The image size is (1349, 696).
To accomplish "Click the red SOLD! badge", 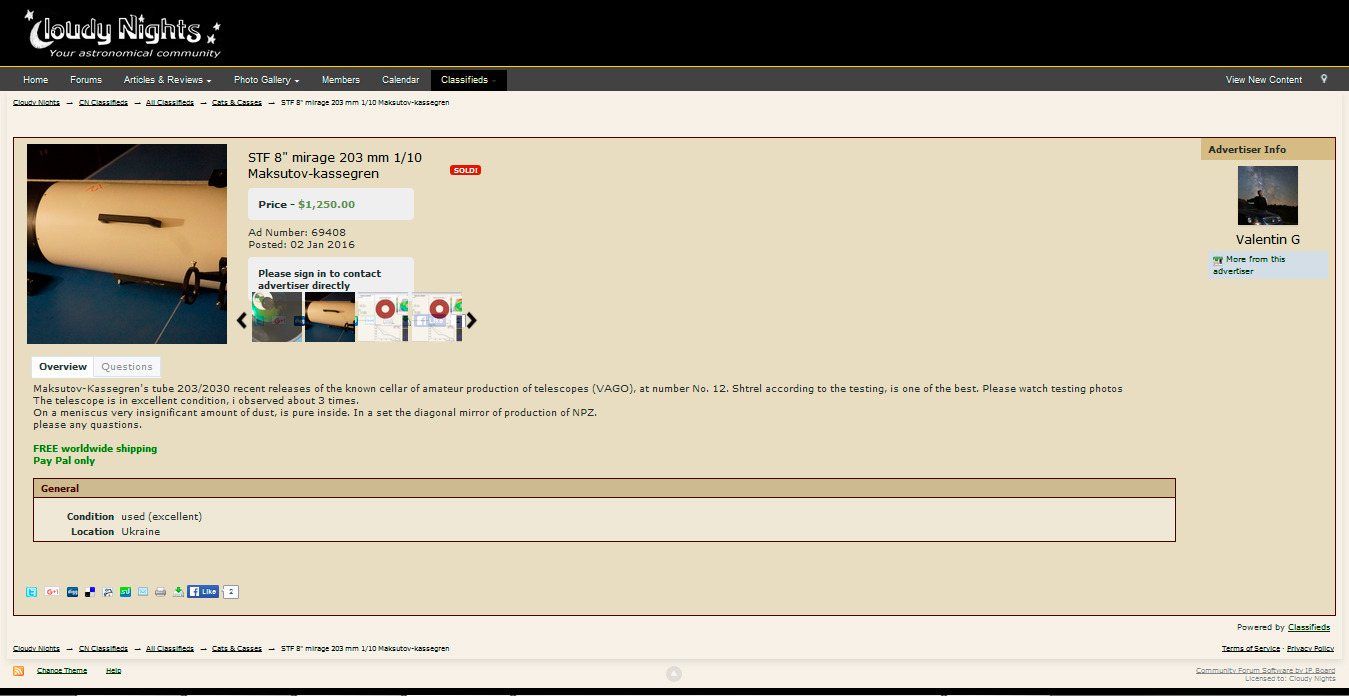I will [x=466, y=171].
